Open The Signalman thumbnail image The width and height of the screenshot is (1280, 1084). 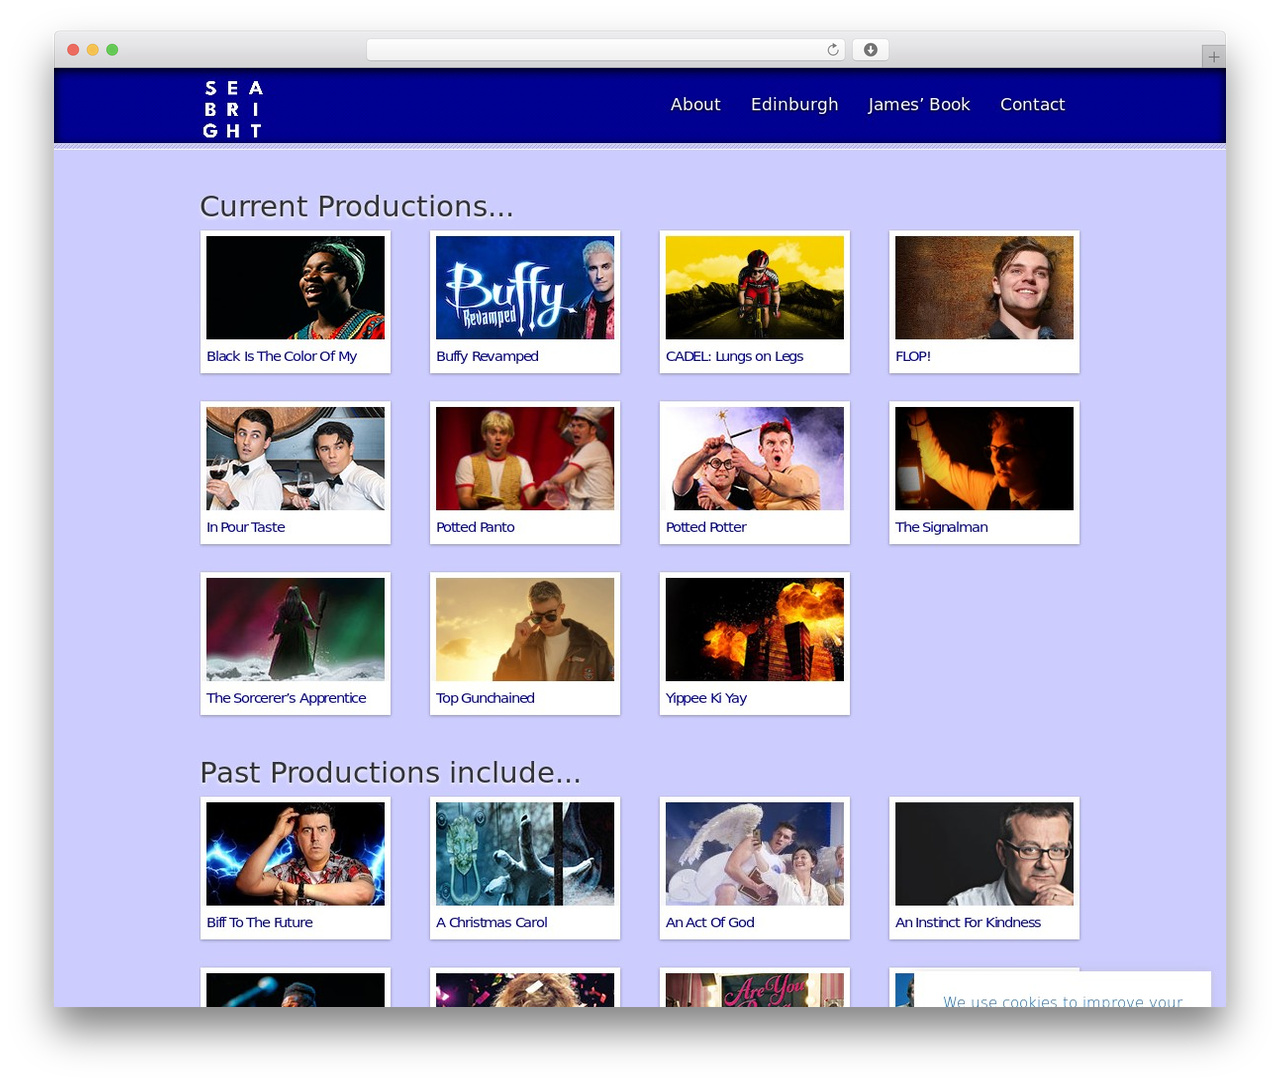pyautogui.click(x=984, y=459)
